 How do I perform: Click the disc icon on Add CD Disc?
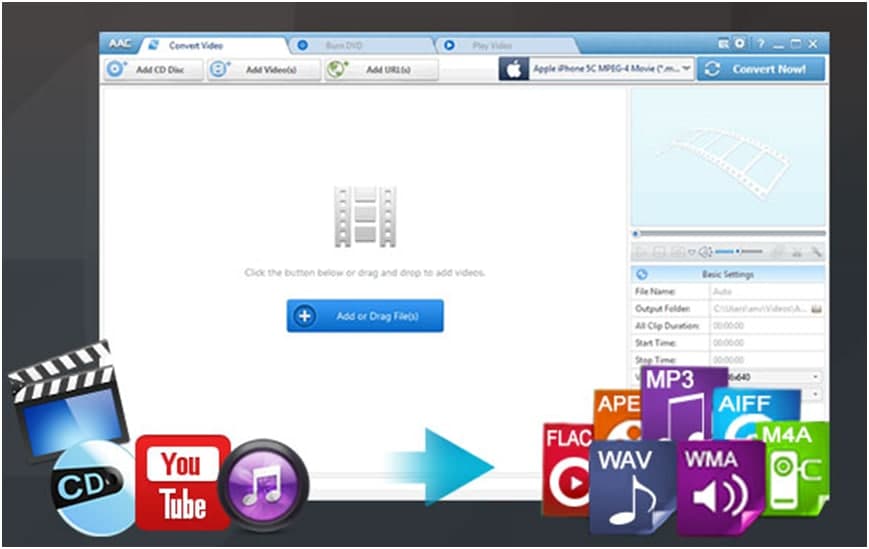click(x=115, y=69)
